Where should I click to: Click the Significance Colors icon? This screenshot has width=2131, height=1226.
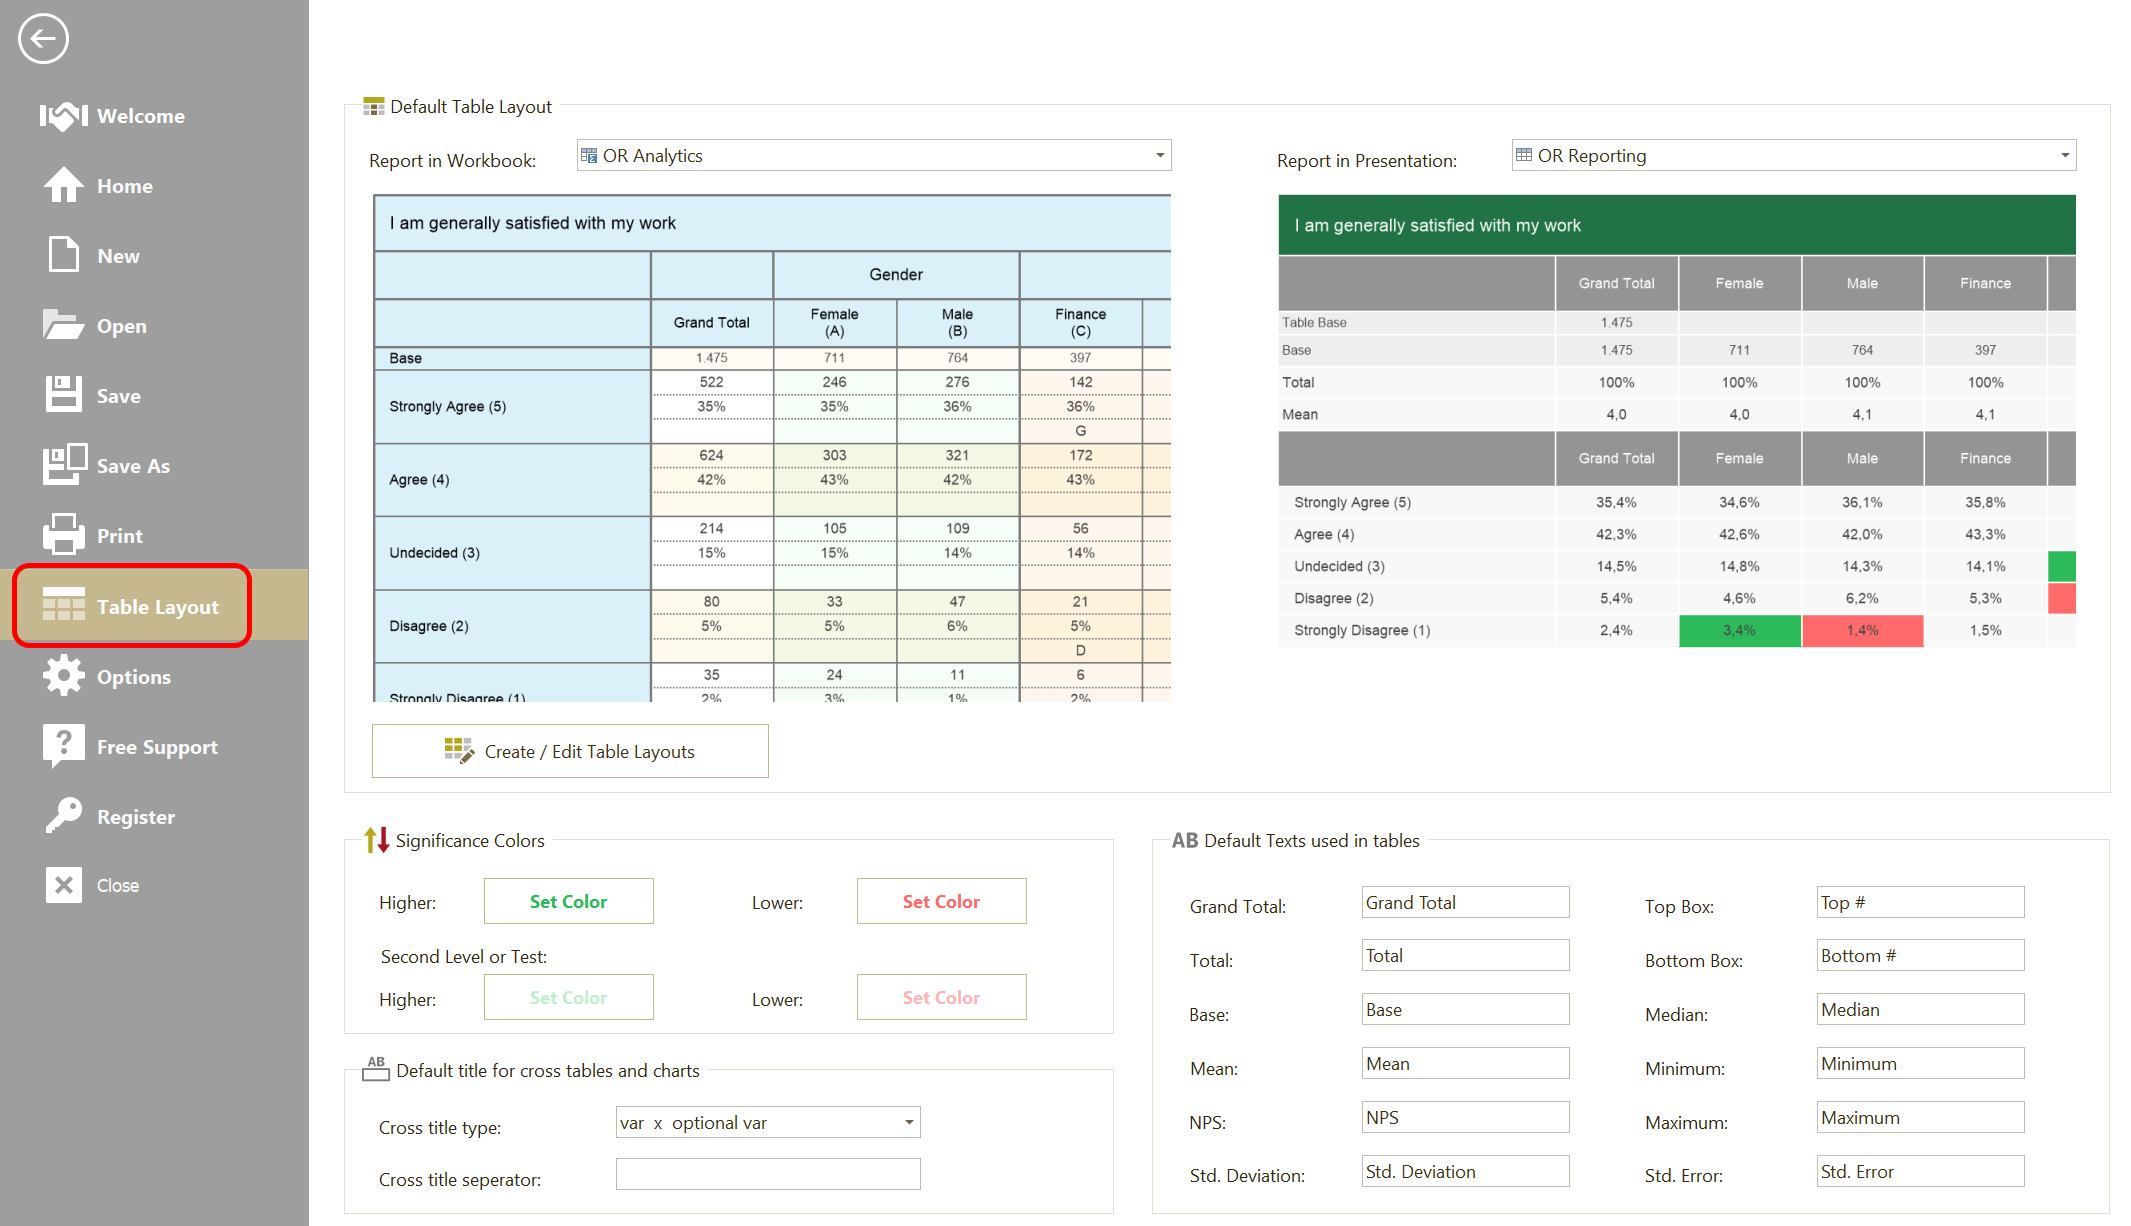[378, 840]
